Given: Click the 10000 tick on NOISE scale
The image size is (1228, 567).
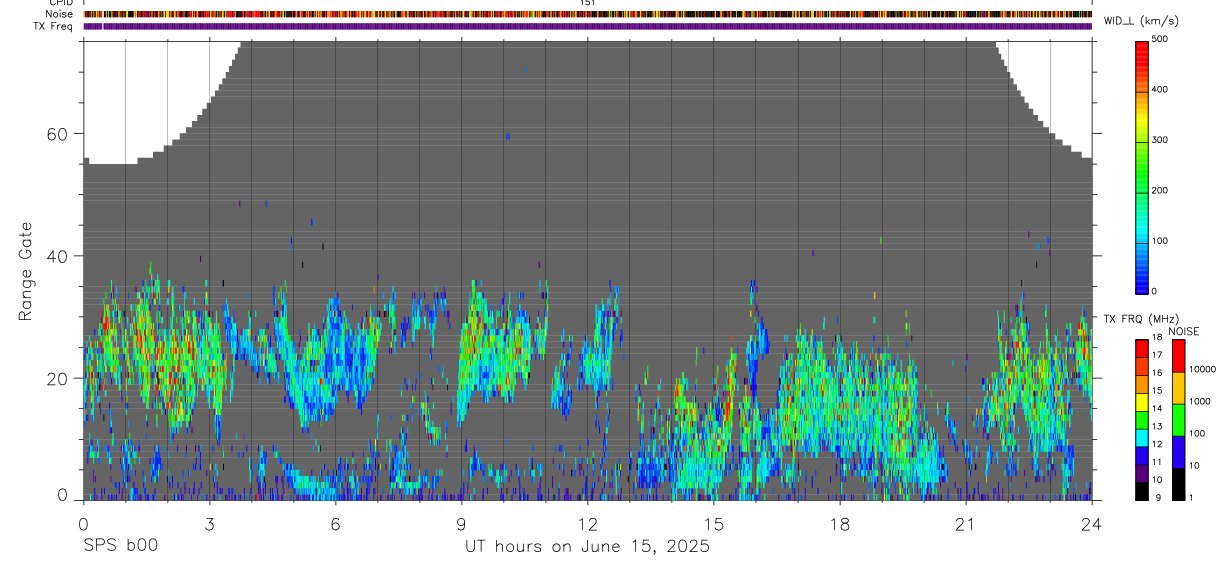Looking at the screenshot, I should pos(1203,369).
